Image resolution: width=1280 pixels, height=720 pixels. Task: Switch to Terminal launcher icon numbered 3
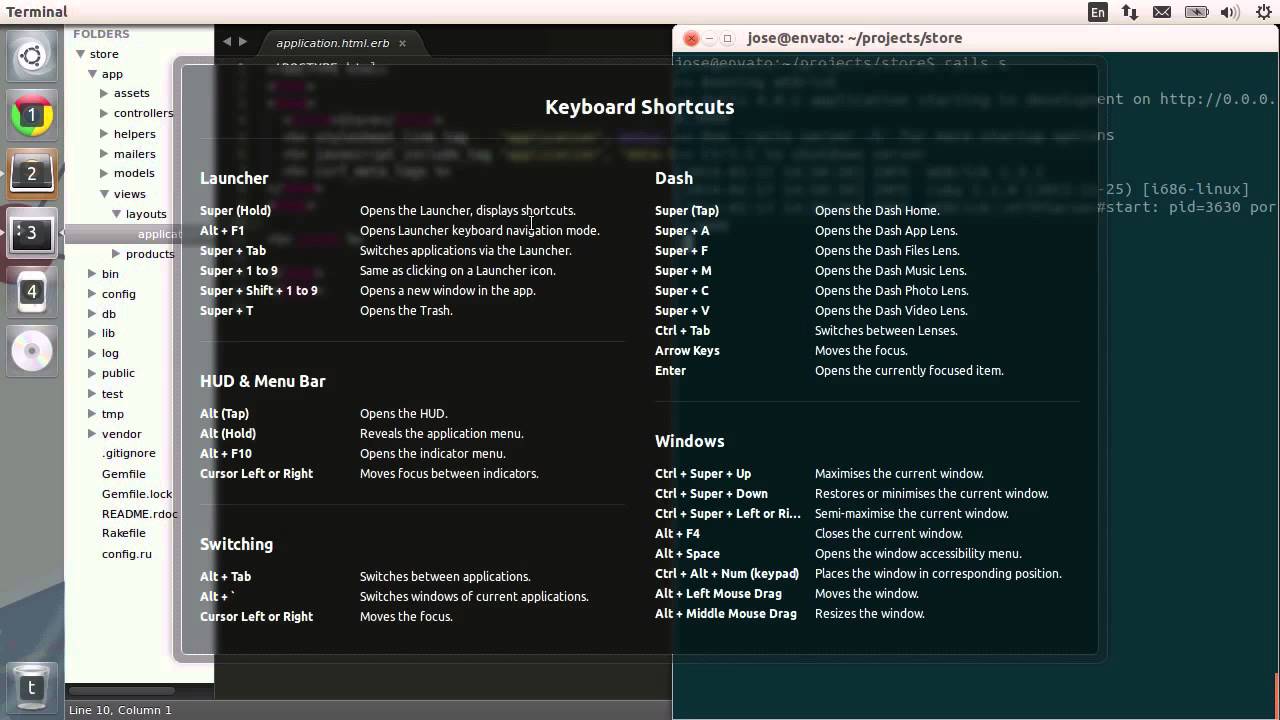coord(31,233)
